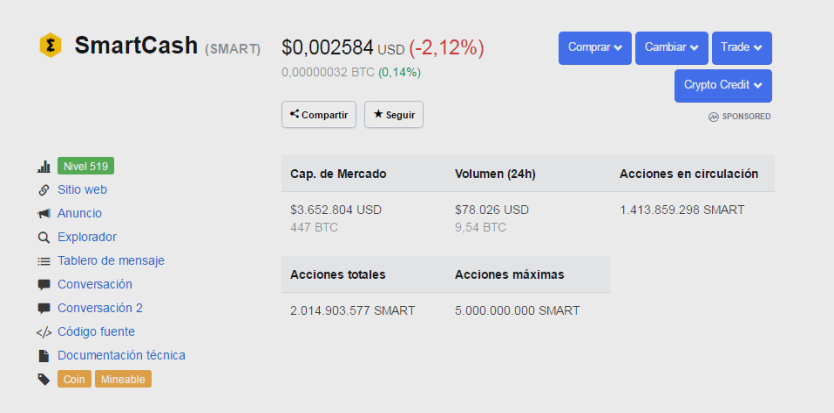This screenshot has width=834, height=413.
Task: Click the tag icon beside Coin label
Action: pos(44,379)
